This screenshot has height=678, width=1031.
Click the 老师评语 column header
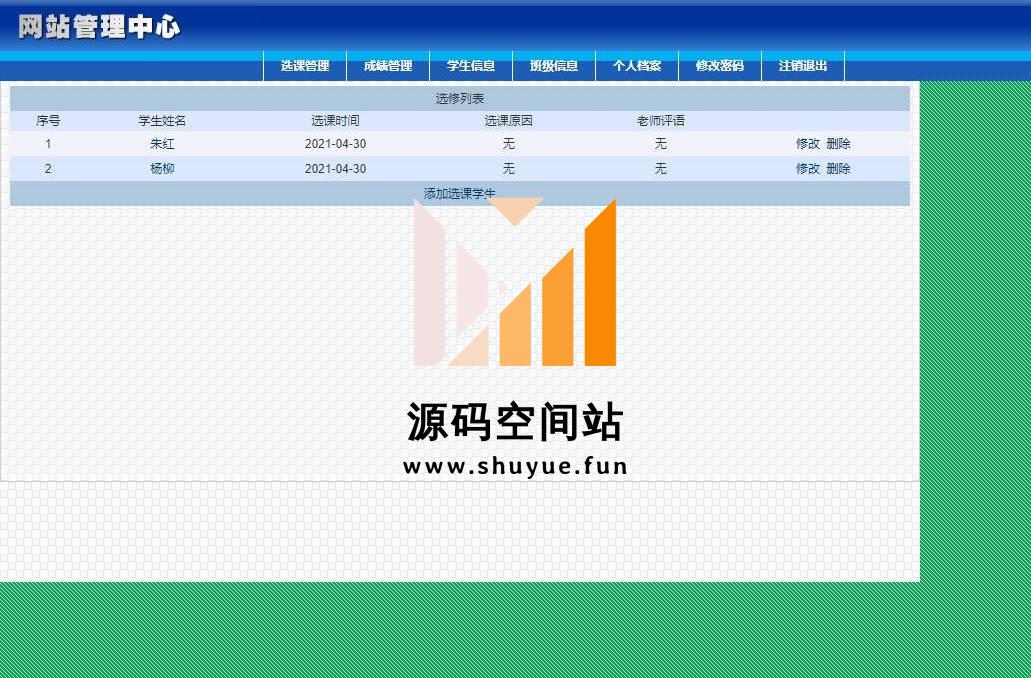point(661,120)
